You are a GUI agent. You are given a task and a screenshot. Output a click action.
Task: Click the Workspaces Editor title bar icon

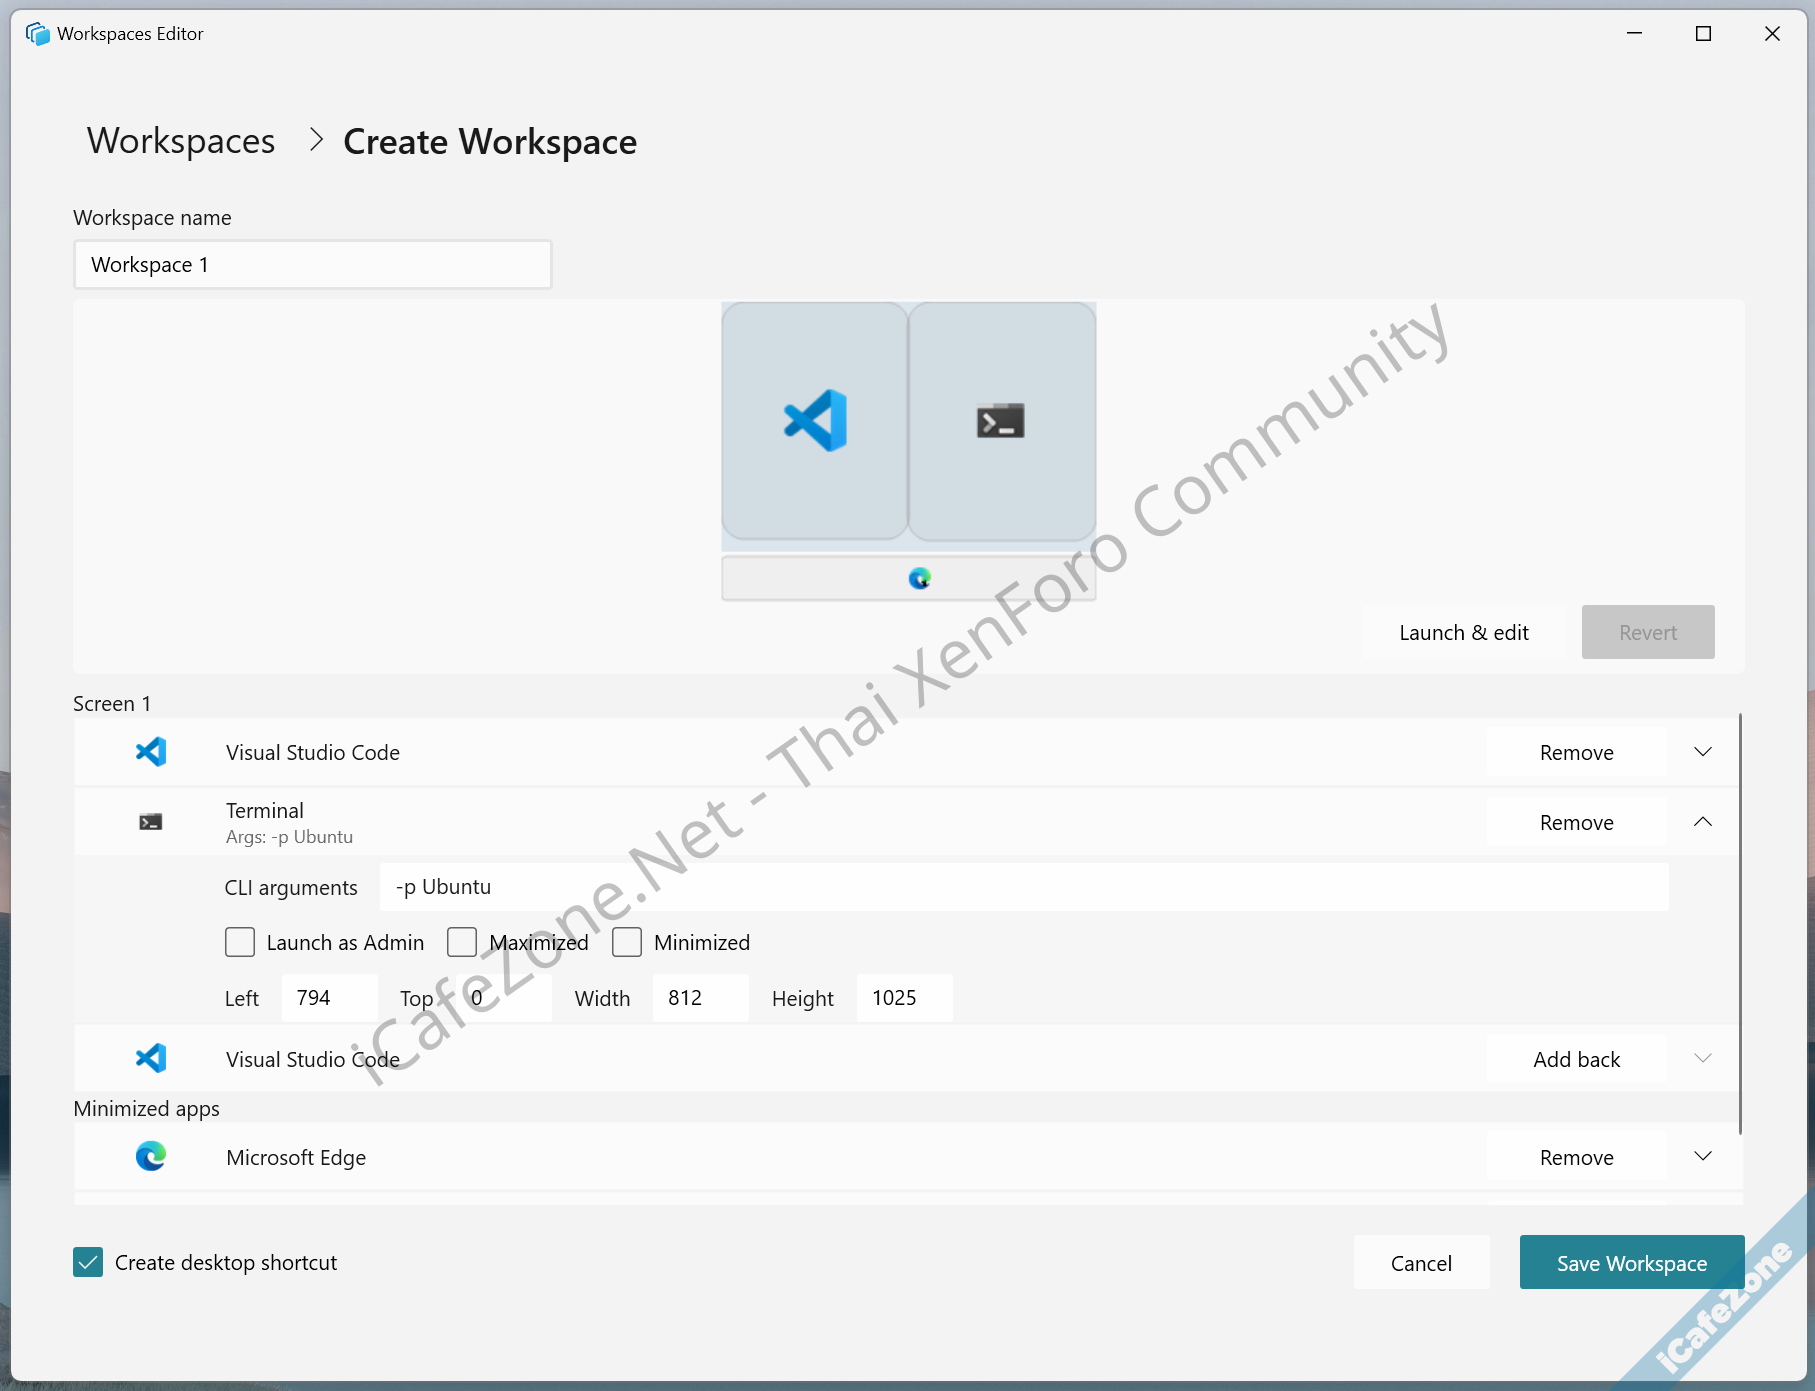[38, 34]
